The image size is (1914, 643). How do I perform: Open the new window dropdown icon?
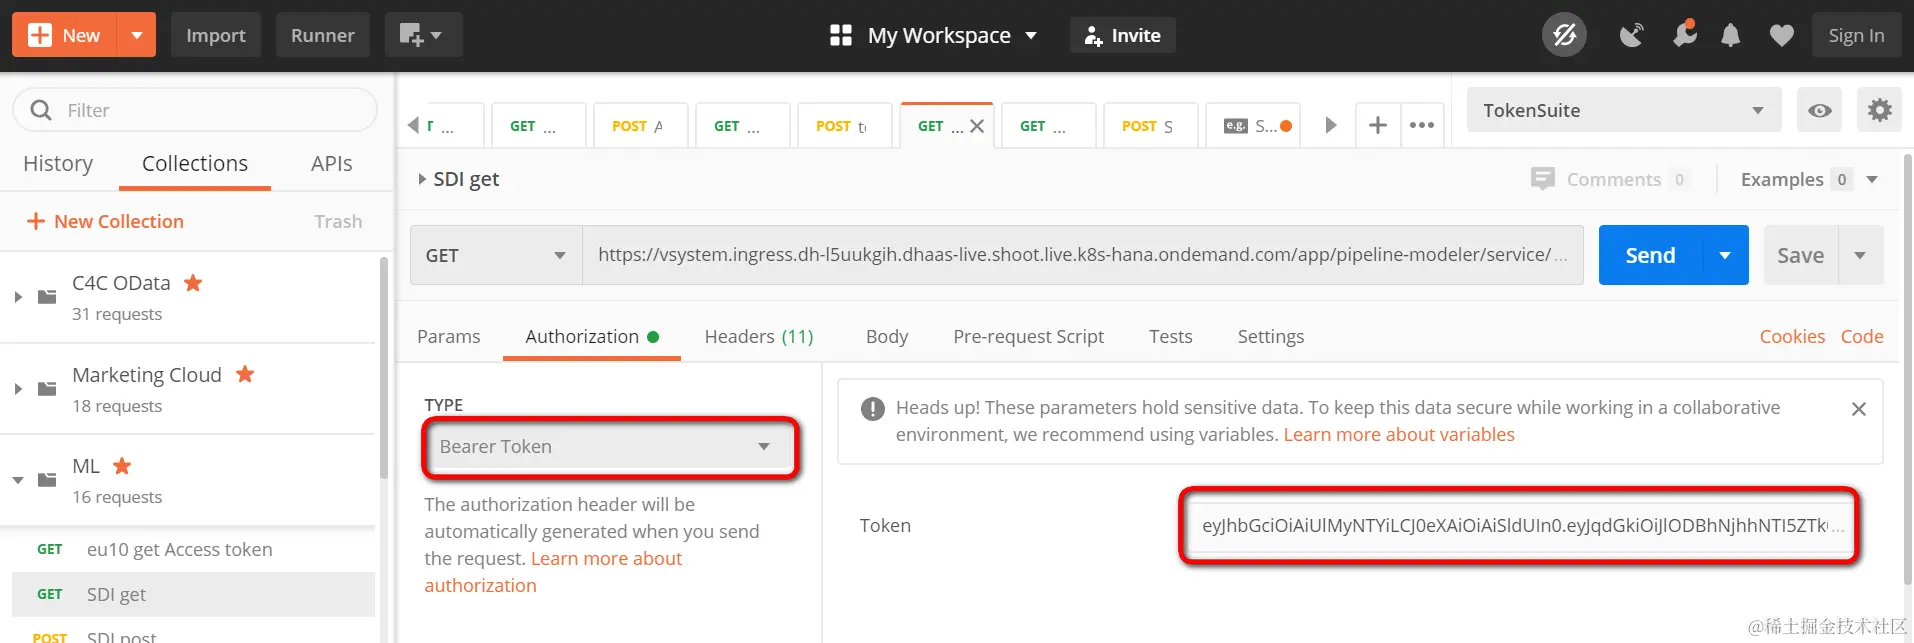pyautogui.click(x=422, y=35)
